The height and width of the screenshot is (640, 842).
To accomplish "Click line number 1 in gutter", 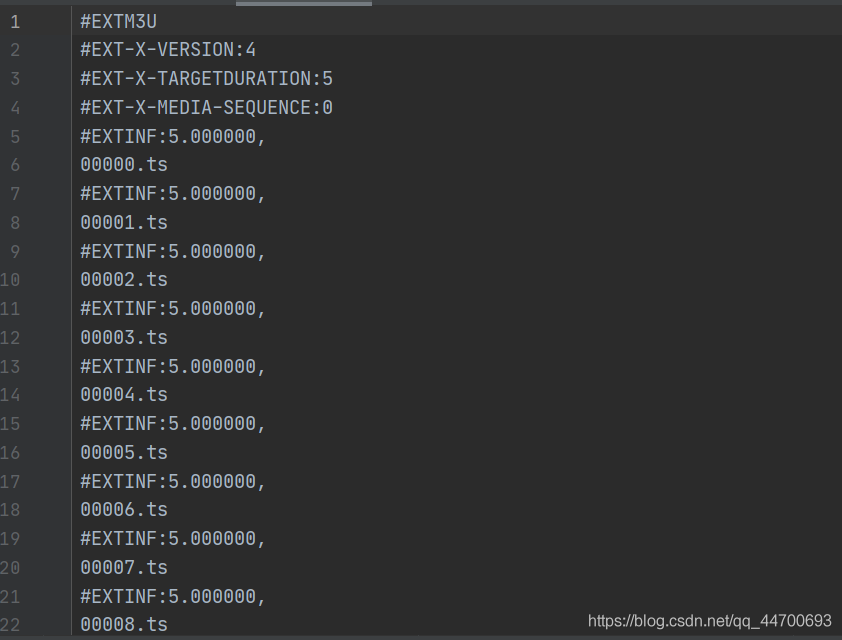I will tap(15, 22).
